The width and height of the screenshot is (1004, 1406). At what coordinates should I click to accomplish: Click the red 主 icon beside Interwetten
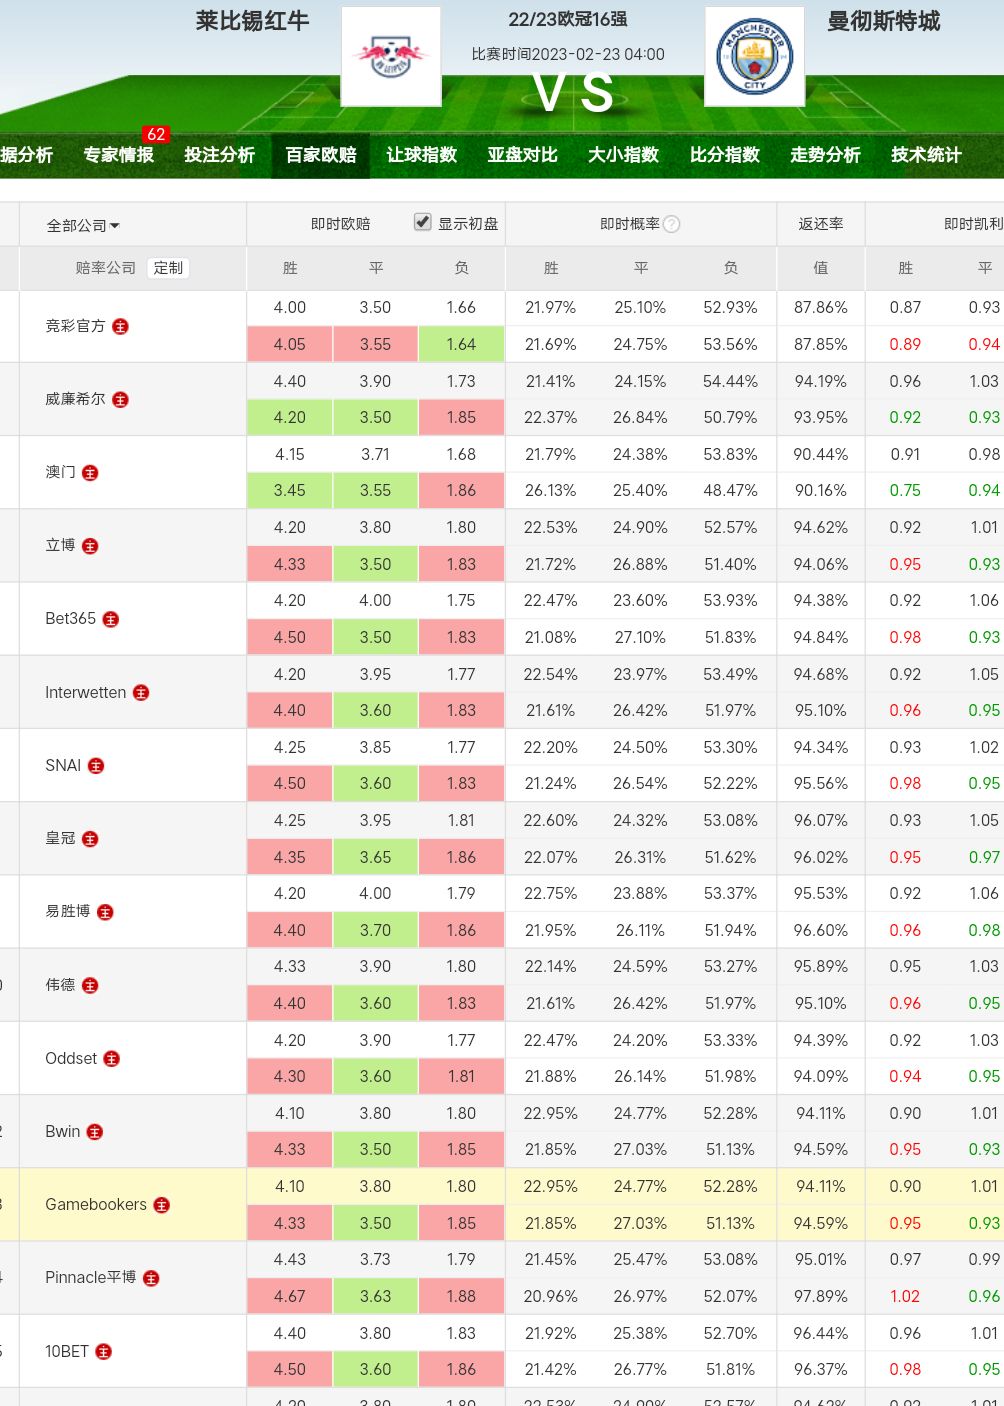[x=141, y=693]
